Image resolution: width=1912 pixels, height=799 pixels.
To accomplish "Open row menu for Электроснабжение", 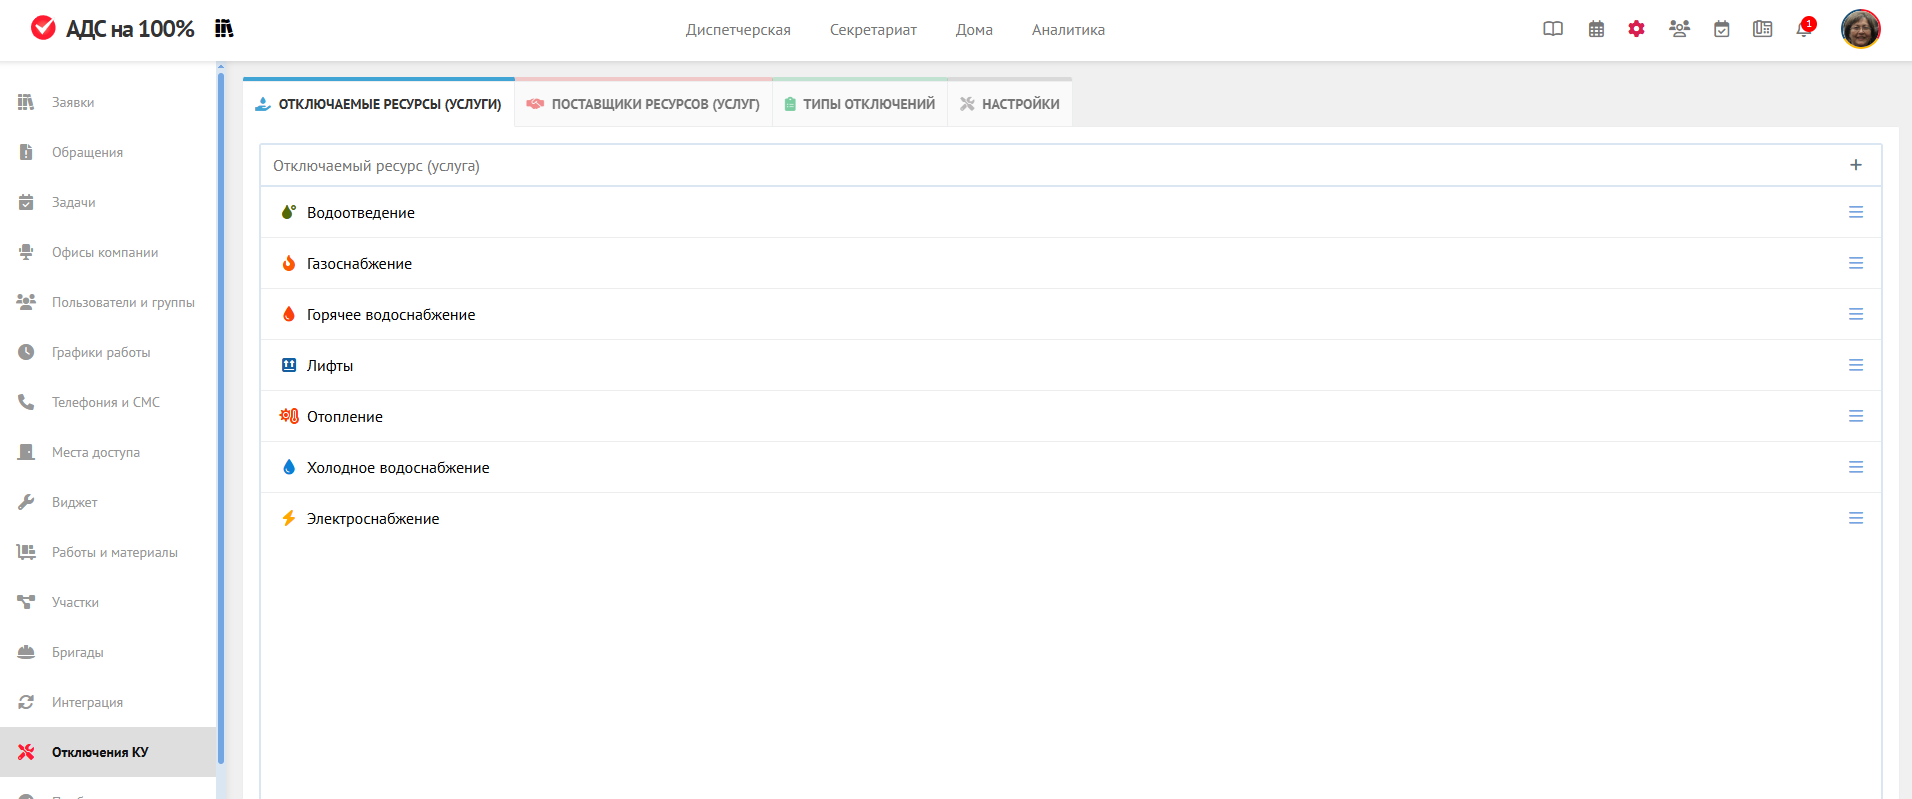I will [x=1855, y=518].
